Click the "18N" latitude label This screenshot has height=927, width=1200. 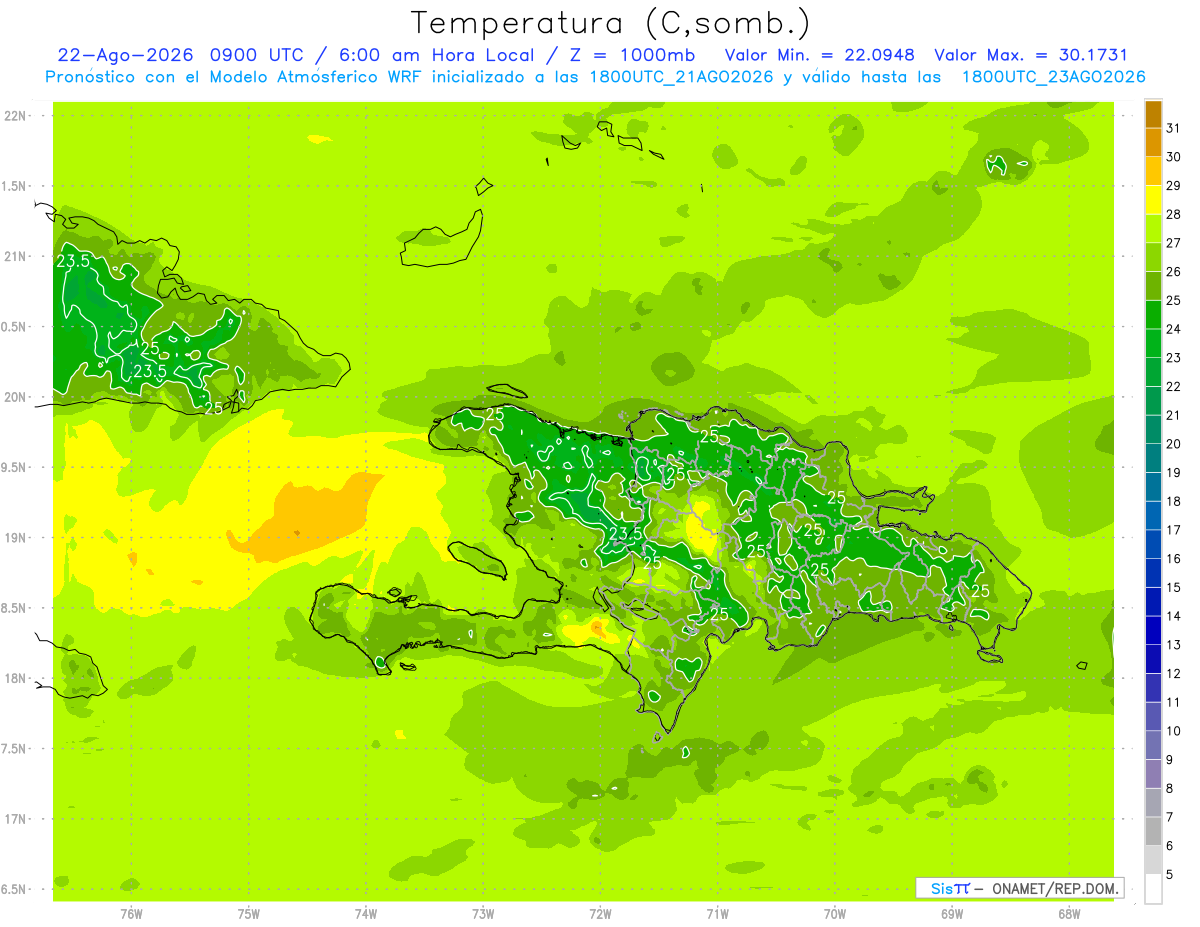(x=15, y=678)
